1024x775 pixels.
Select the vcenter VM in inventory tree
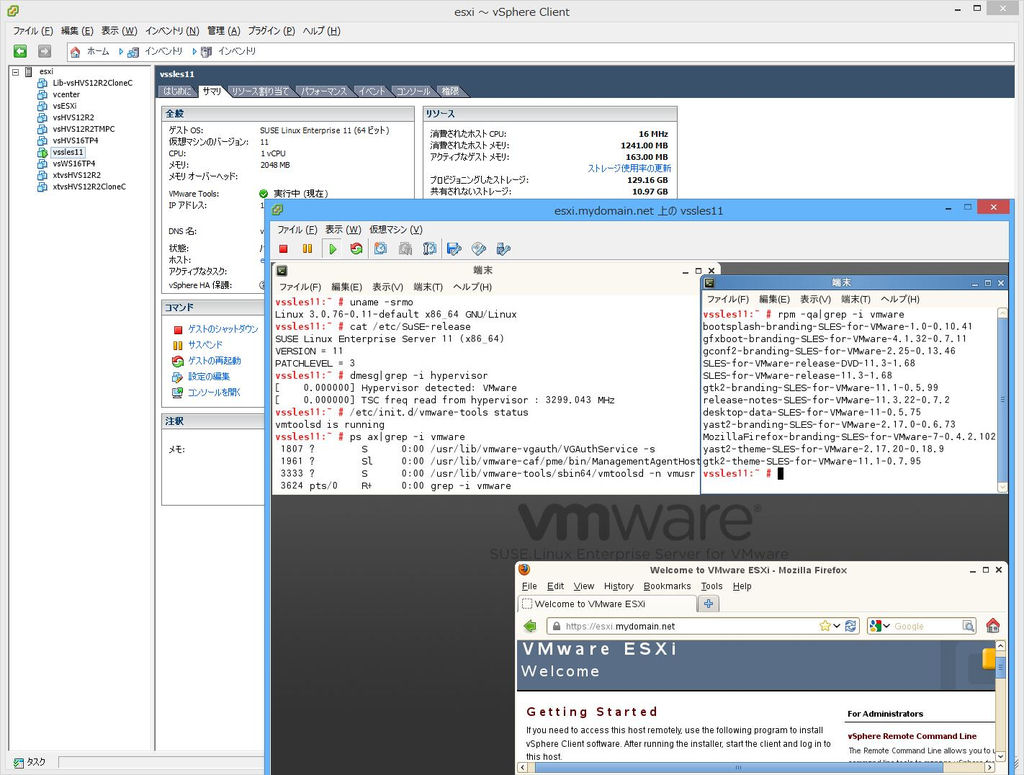(66, 95)
